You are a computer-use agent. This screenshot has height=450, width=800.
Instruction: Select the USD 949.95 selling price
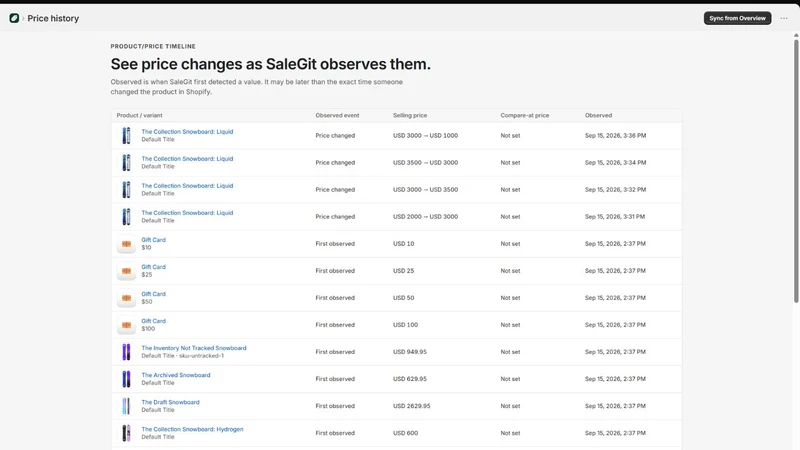(410, 352)
